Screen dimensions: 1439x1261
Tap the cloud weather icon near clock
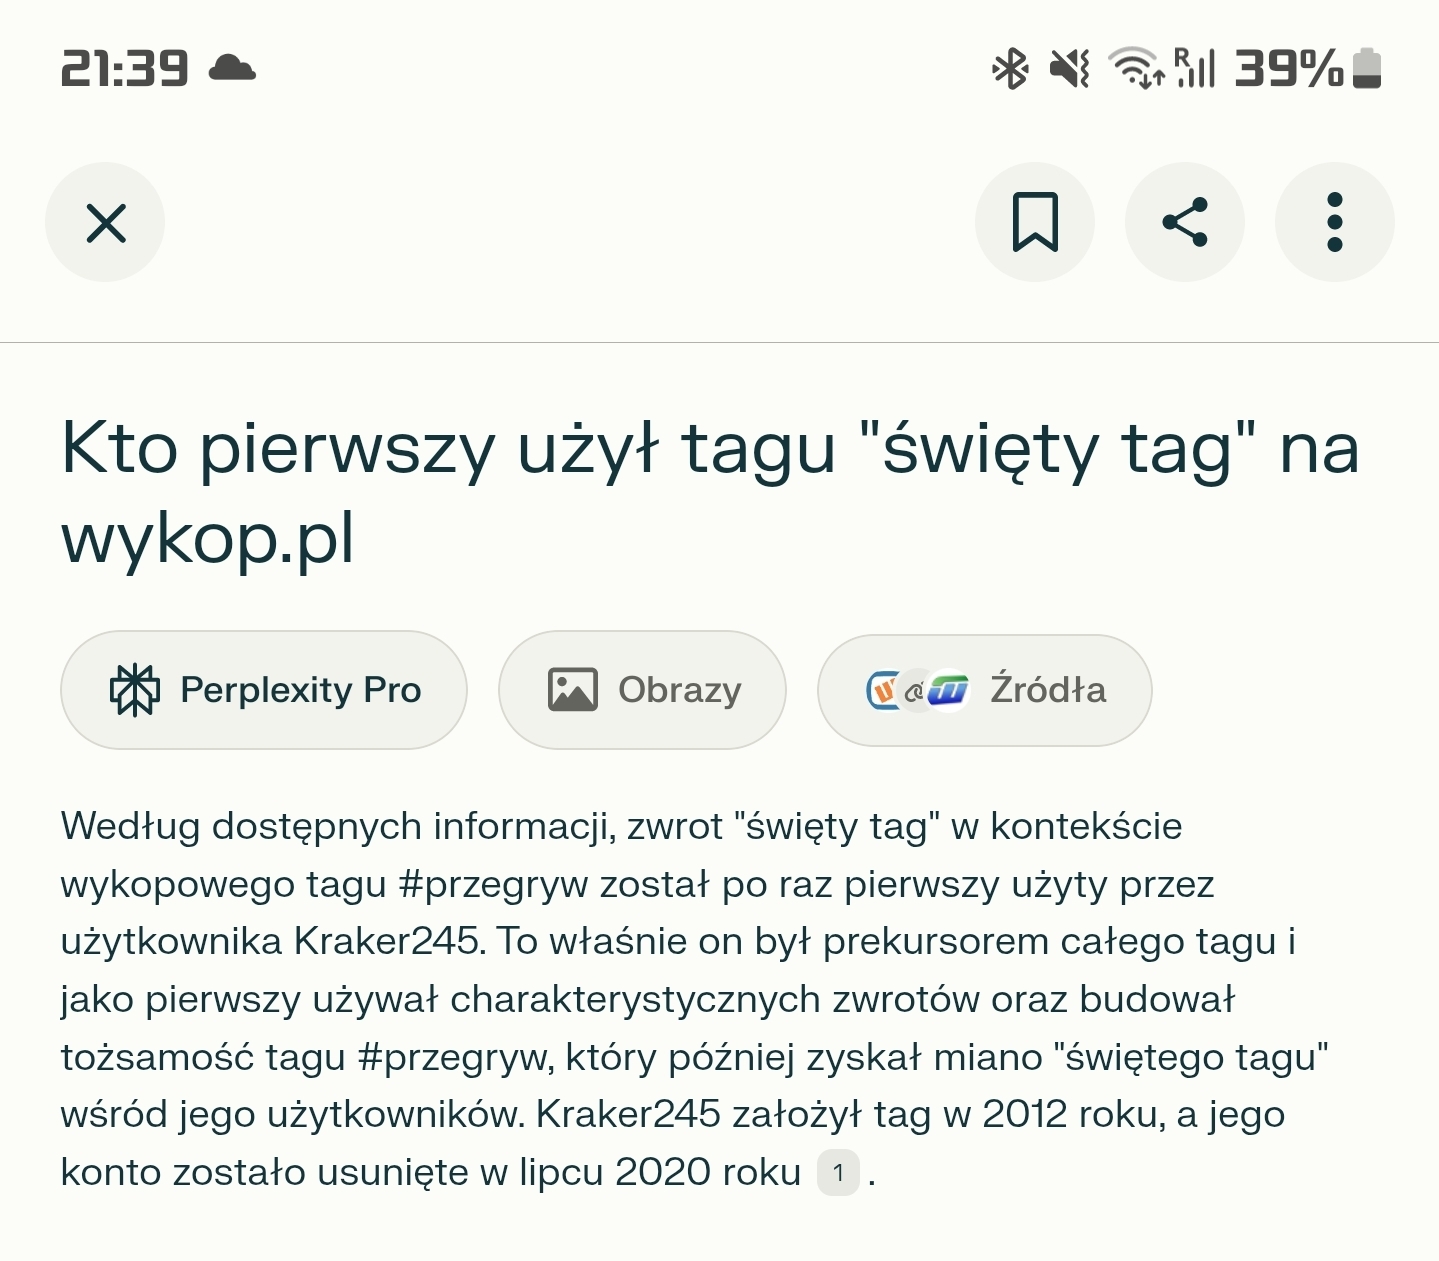pos(232,69)
